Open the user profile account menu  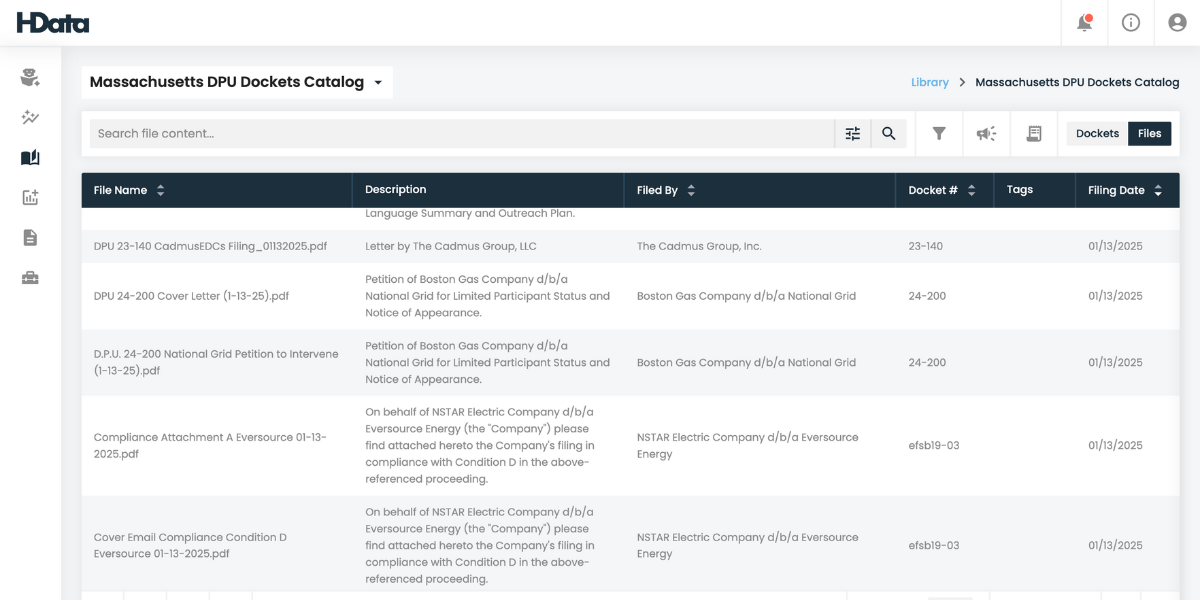tap(1176, 22)
